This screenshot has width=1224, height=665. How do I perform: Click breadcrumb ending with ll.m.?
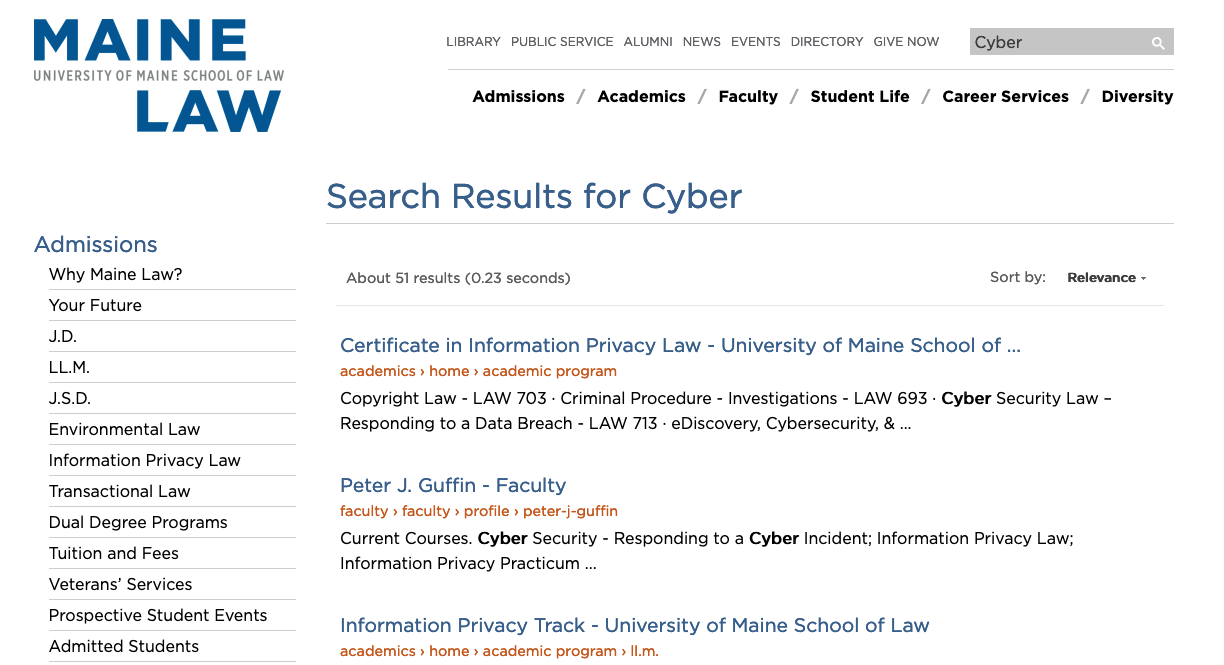pos(499,651)
